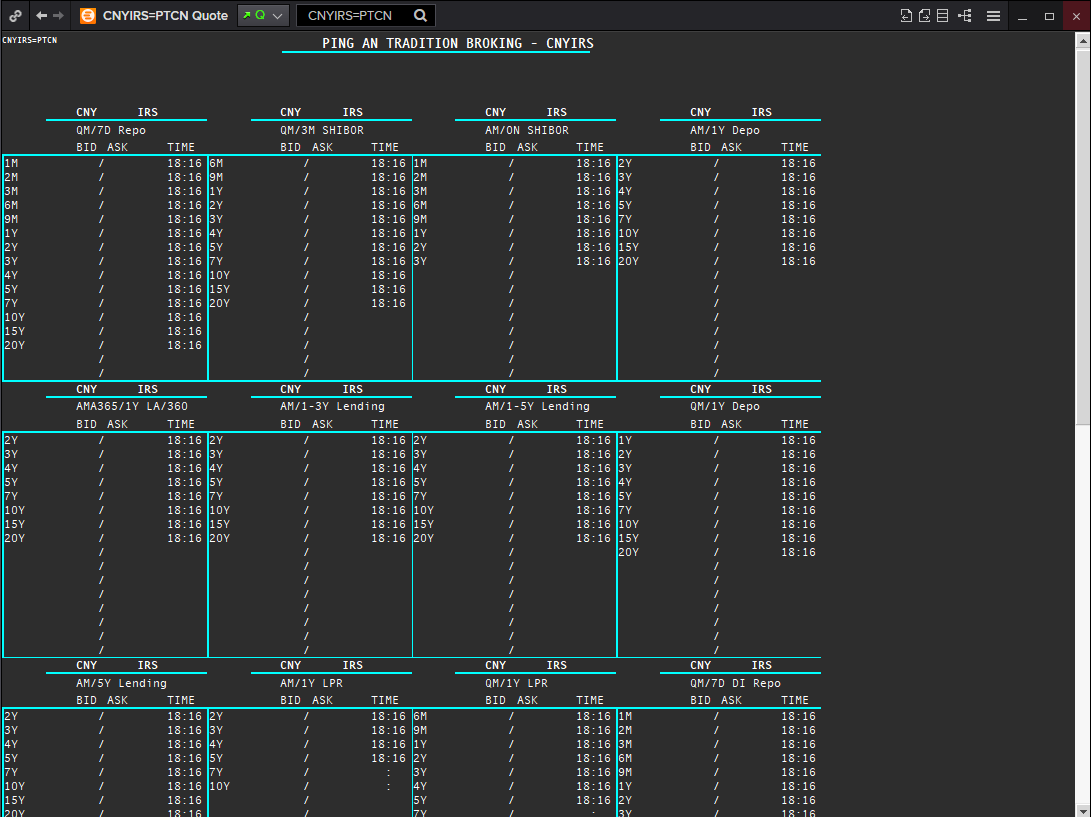Click the small CNYIRS=PTCN label at top-left
The image size is (1091, 817).
30,40
